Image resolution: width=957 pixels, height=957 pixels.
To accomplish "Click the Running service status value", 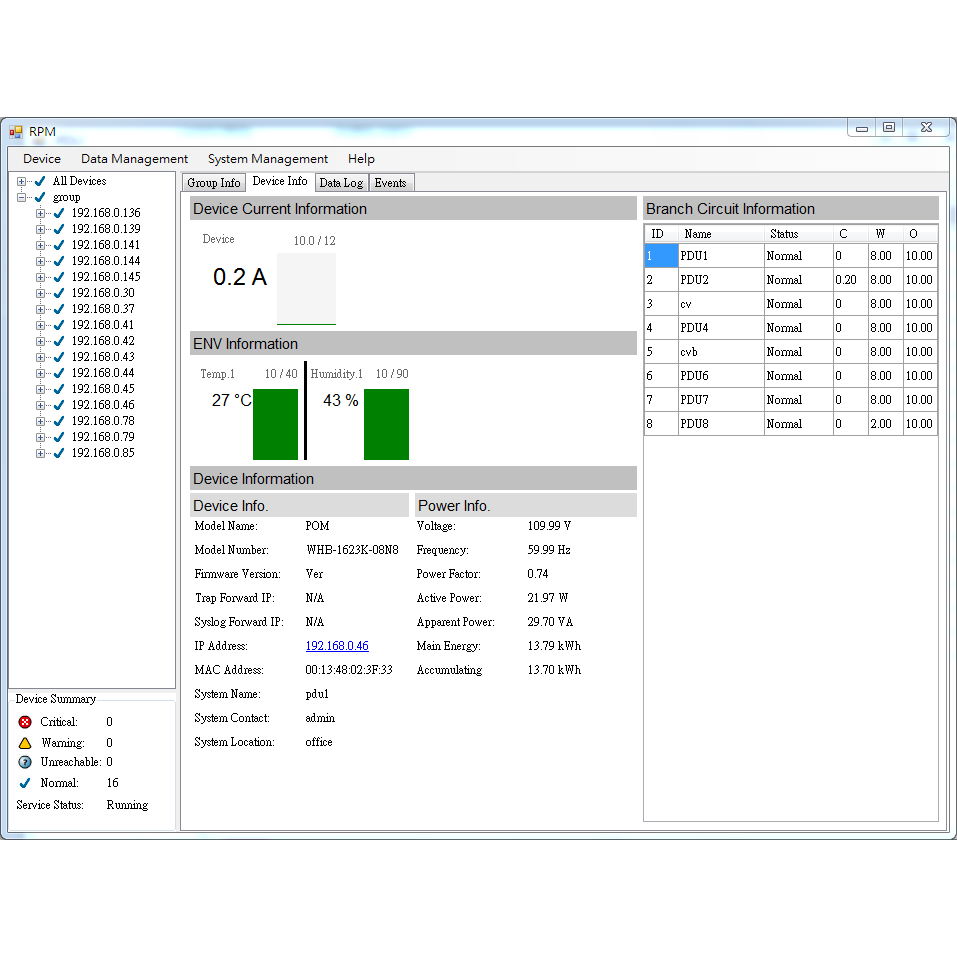I will tap(127, 806).
